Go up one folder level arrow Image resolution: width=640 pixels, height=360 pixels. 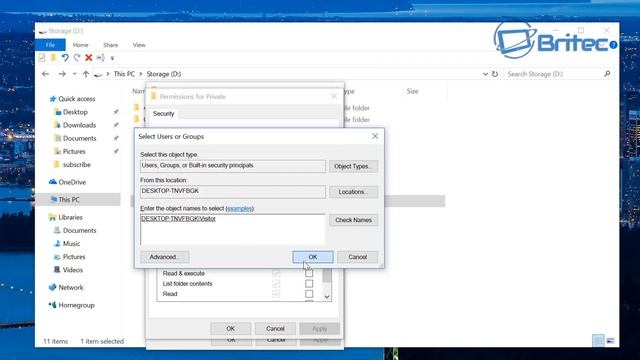point(86,74)
